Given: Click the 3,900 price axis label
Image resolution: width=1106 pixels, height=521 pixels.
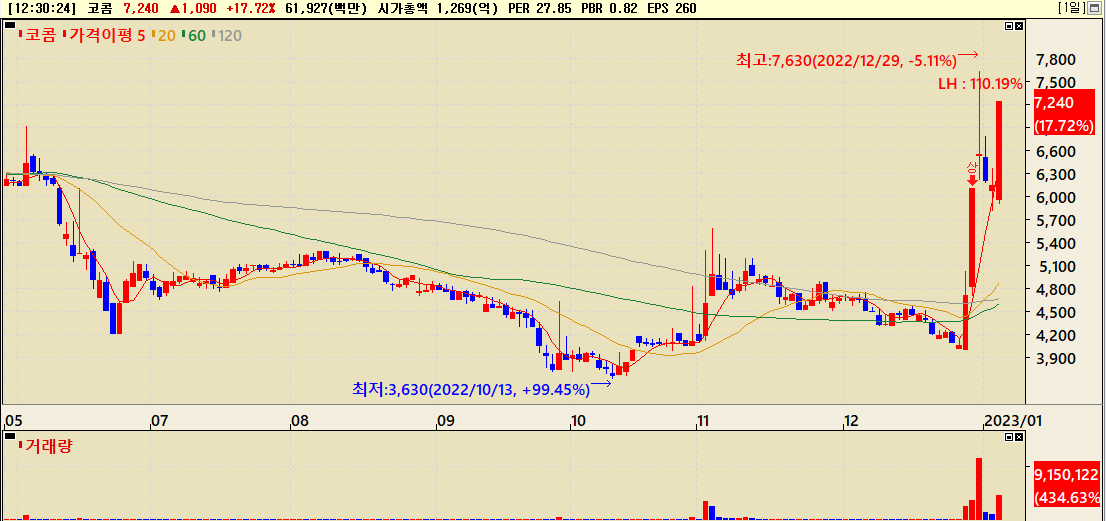Looking at the screenshot, I should click(1055, 358).
